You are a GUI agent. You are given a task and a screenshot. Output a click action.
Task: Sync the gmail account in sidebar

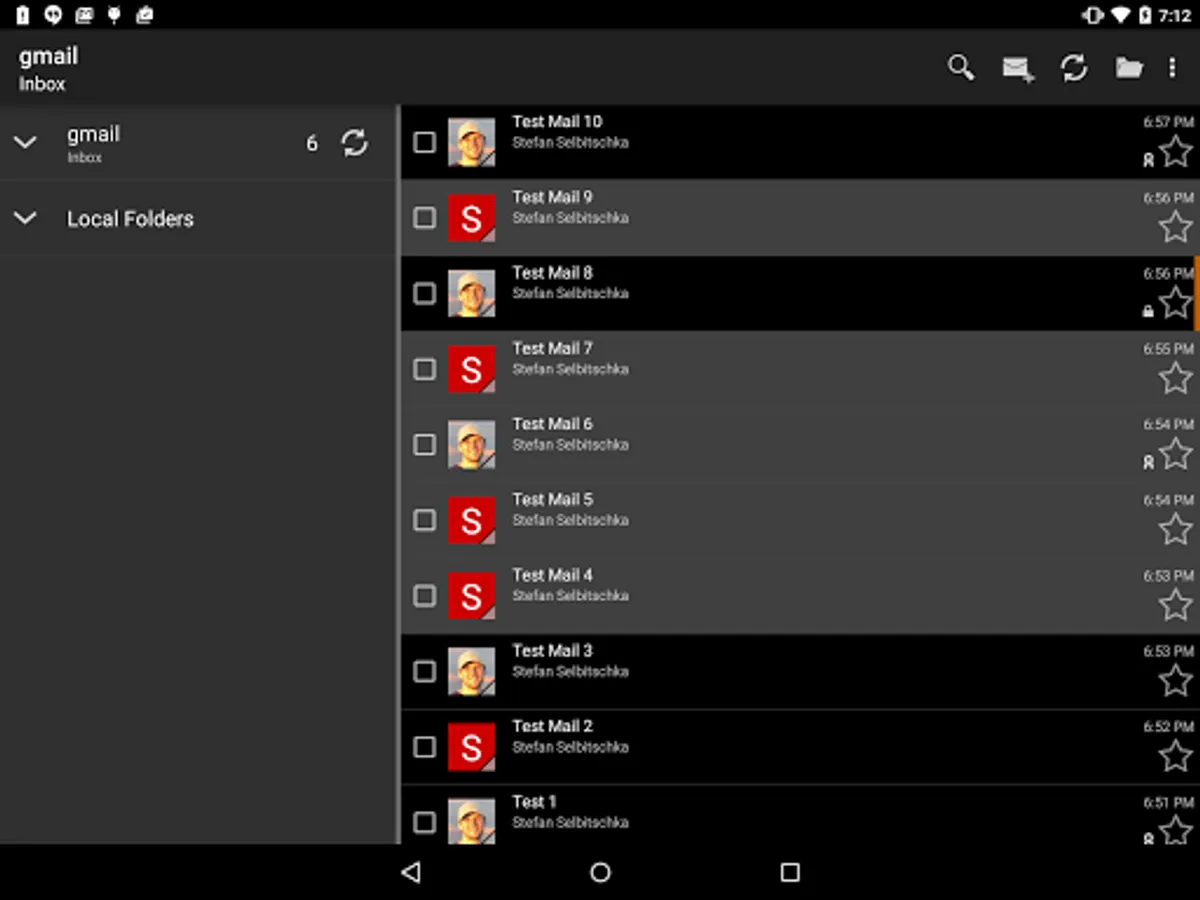click(355, 143)
